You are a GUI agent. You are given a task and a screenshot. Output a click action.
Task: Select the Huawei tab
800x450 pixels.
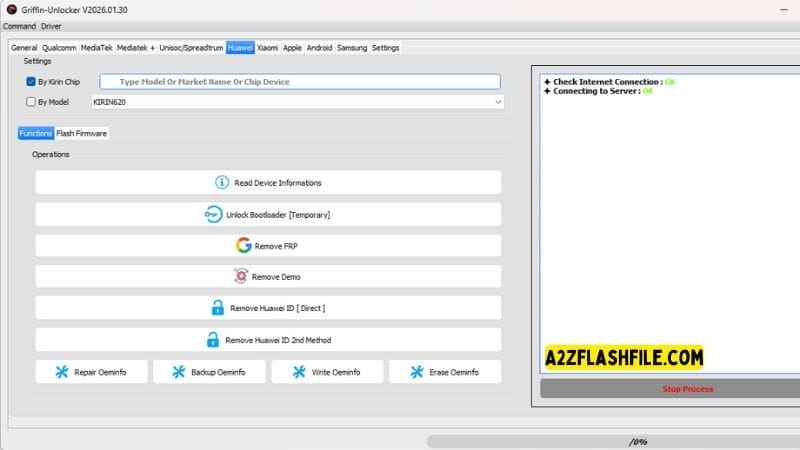tap(240, 47)
